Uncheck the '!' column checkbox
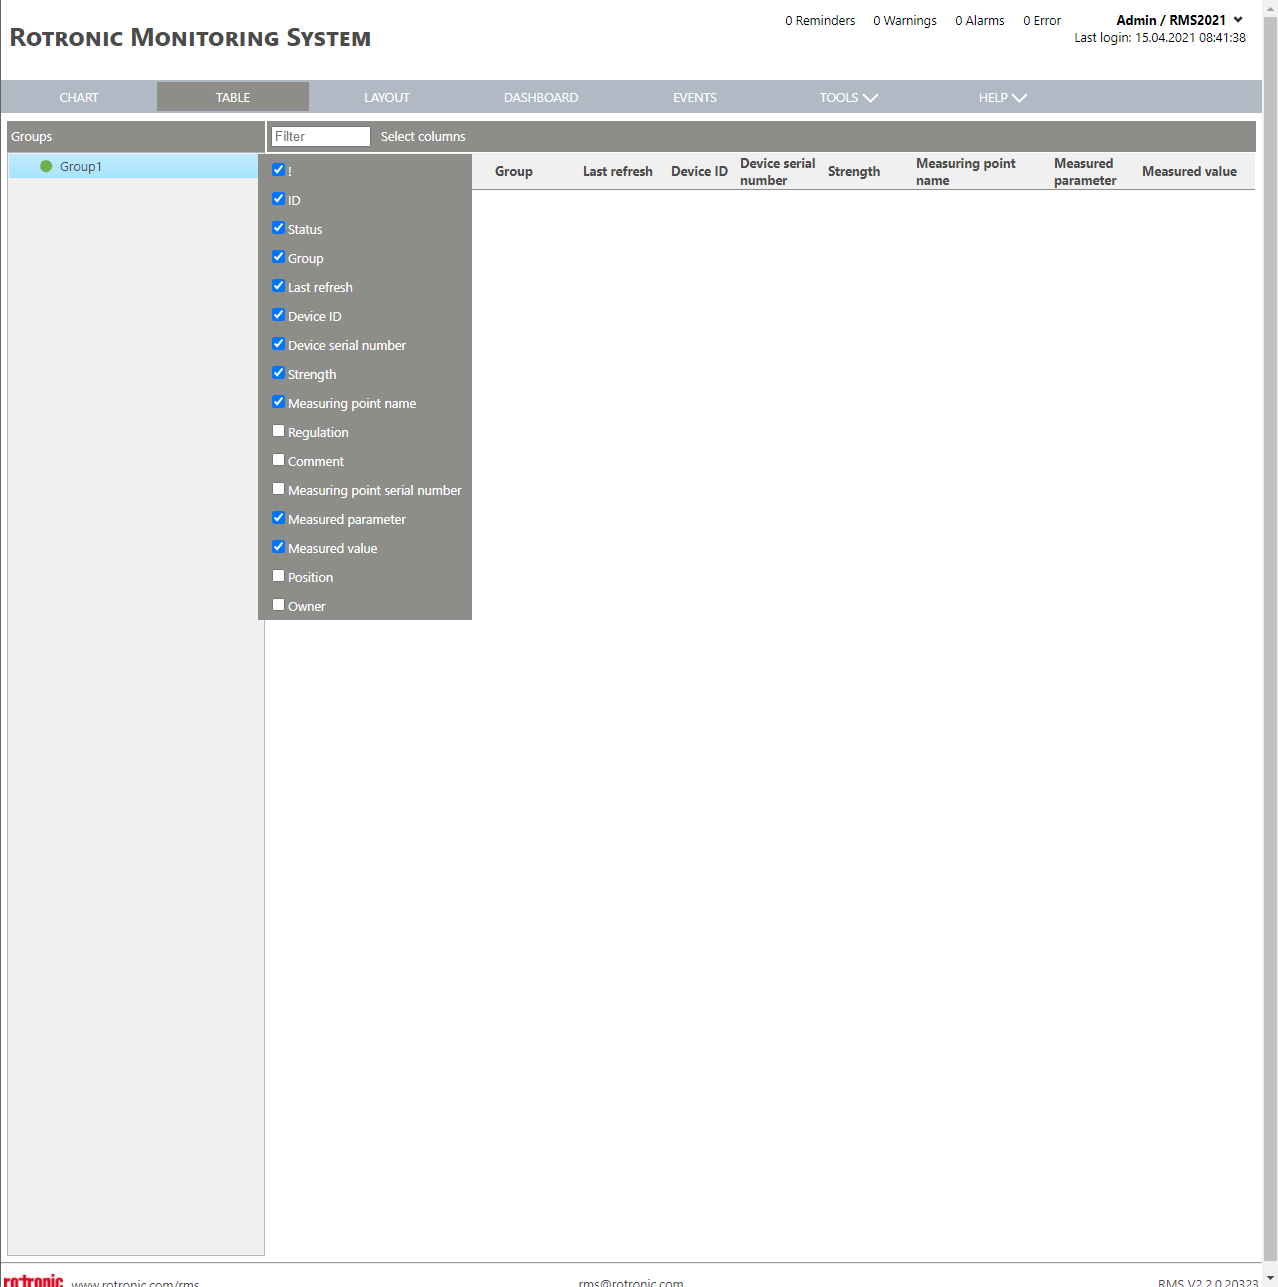The width and height of the screenshot is (1278, 1287). 279,170
